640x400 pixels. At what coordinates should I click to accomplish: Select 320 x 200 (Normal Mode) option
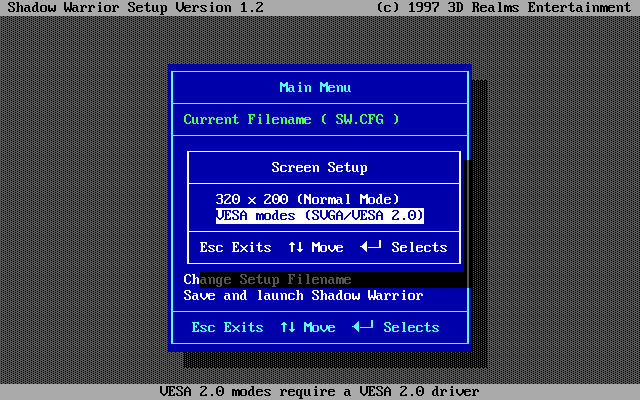307,199
